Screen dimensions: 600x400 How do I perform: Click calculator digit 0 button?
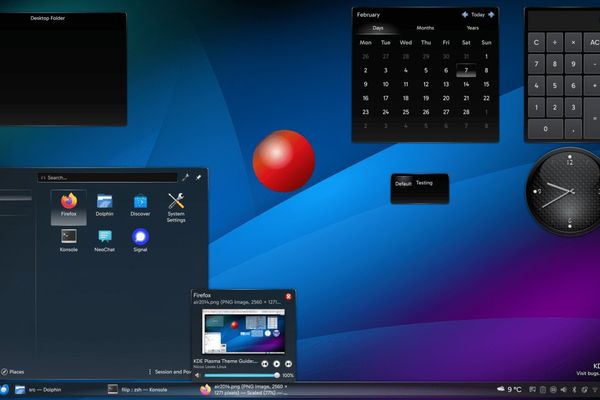[545, 129]
